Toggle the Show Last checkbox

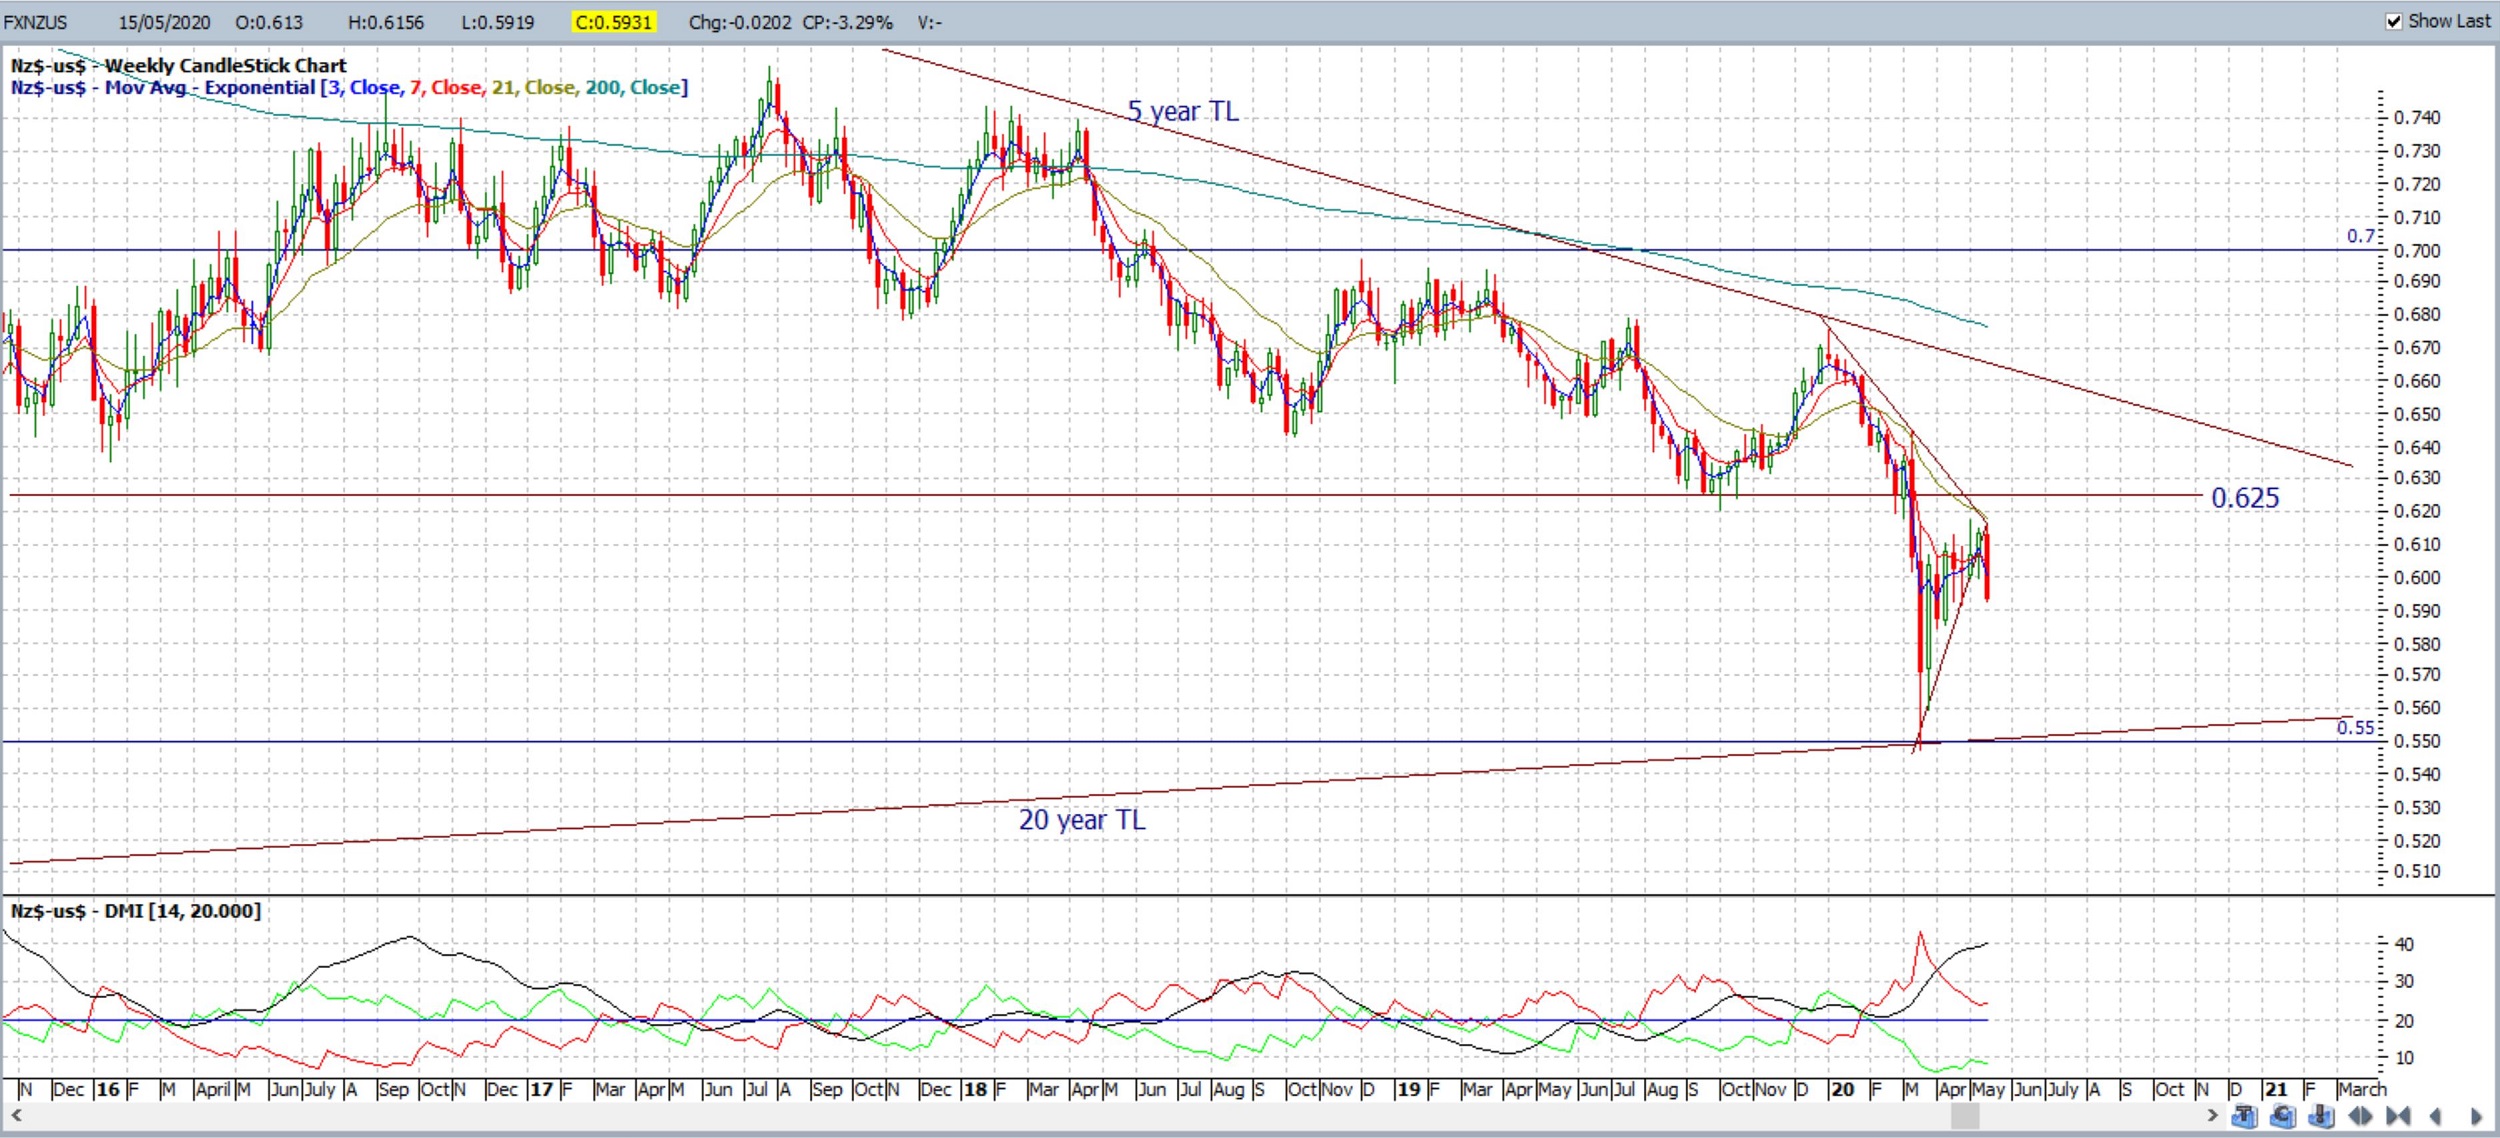pos(2393,21)
